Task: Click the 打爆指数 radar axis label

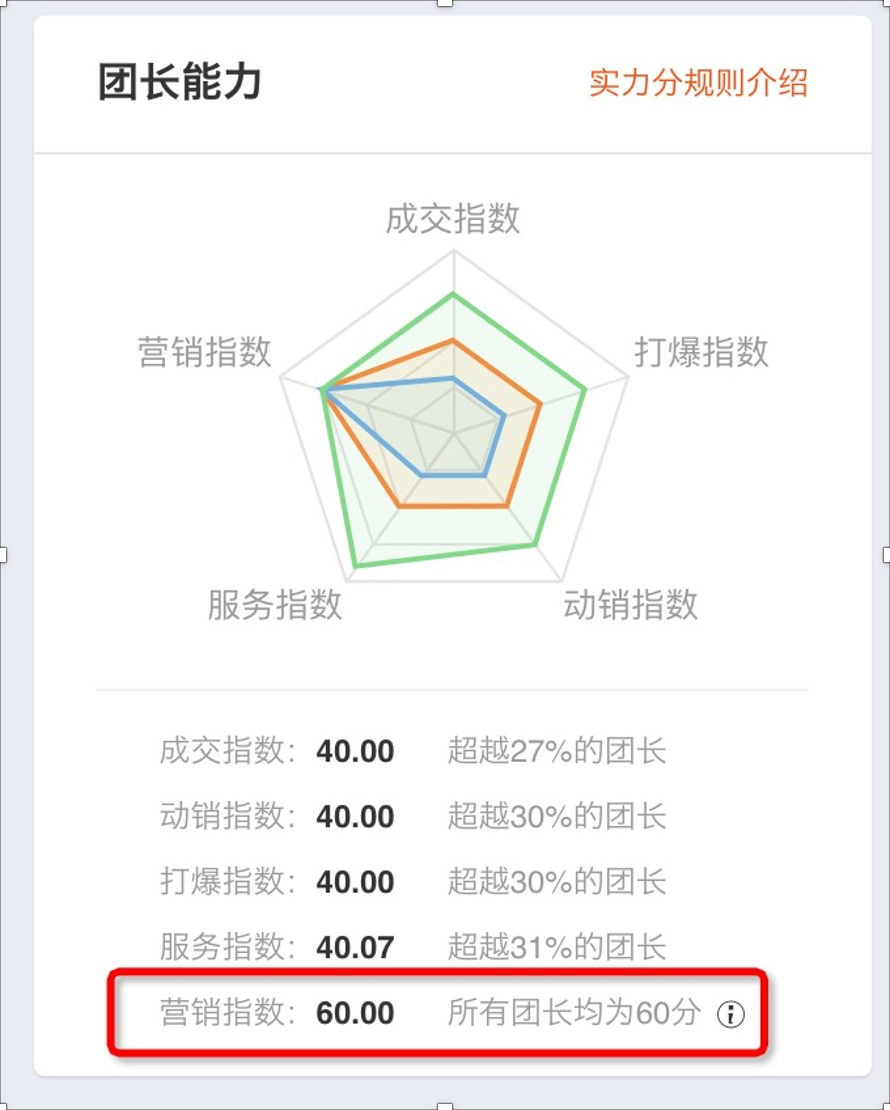Action: tap(701, 352)
